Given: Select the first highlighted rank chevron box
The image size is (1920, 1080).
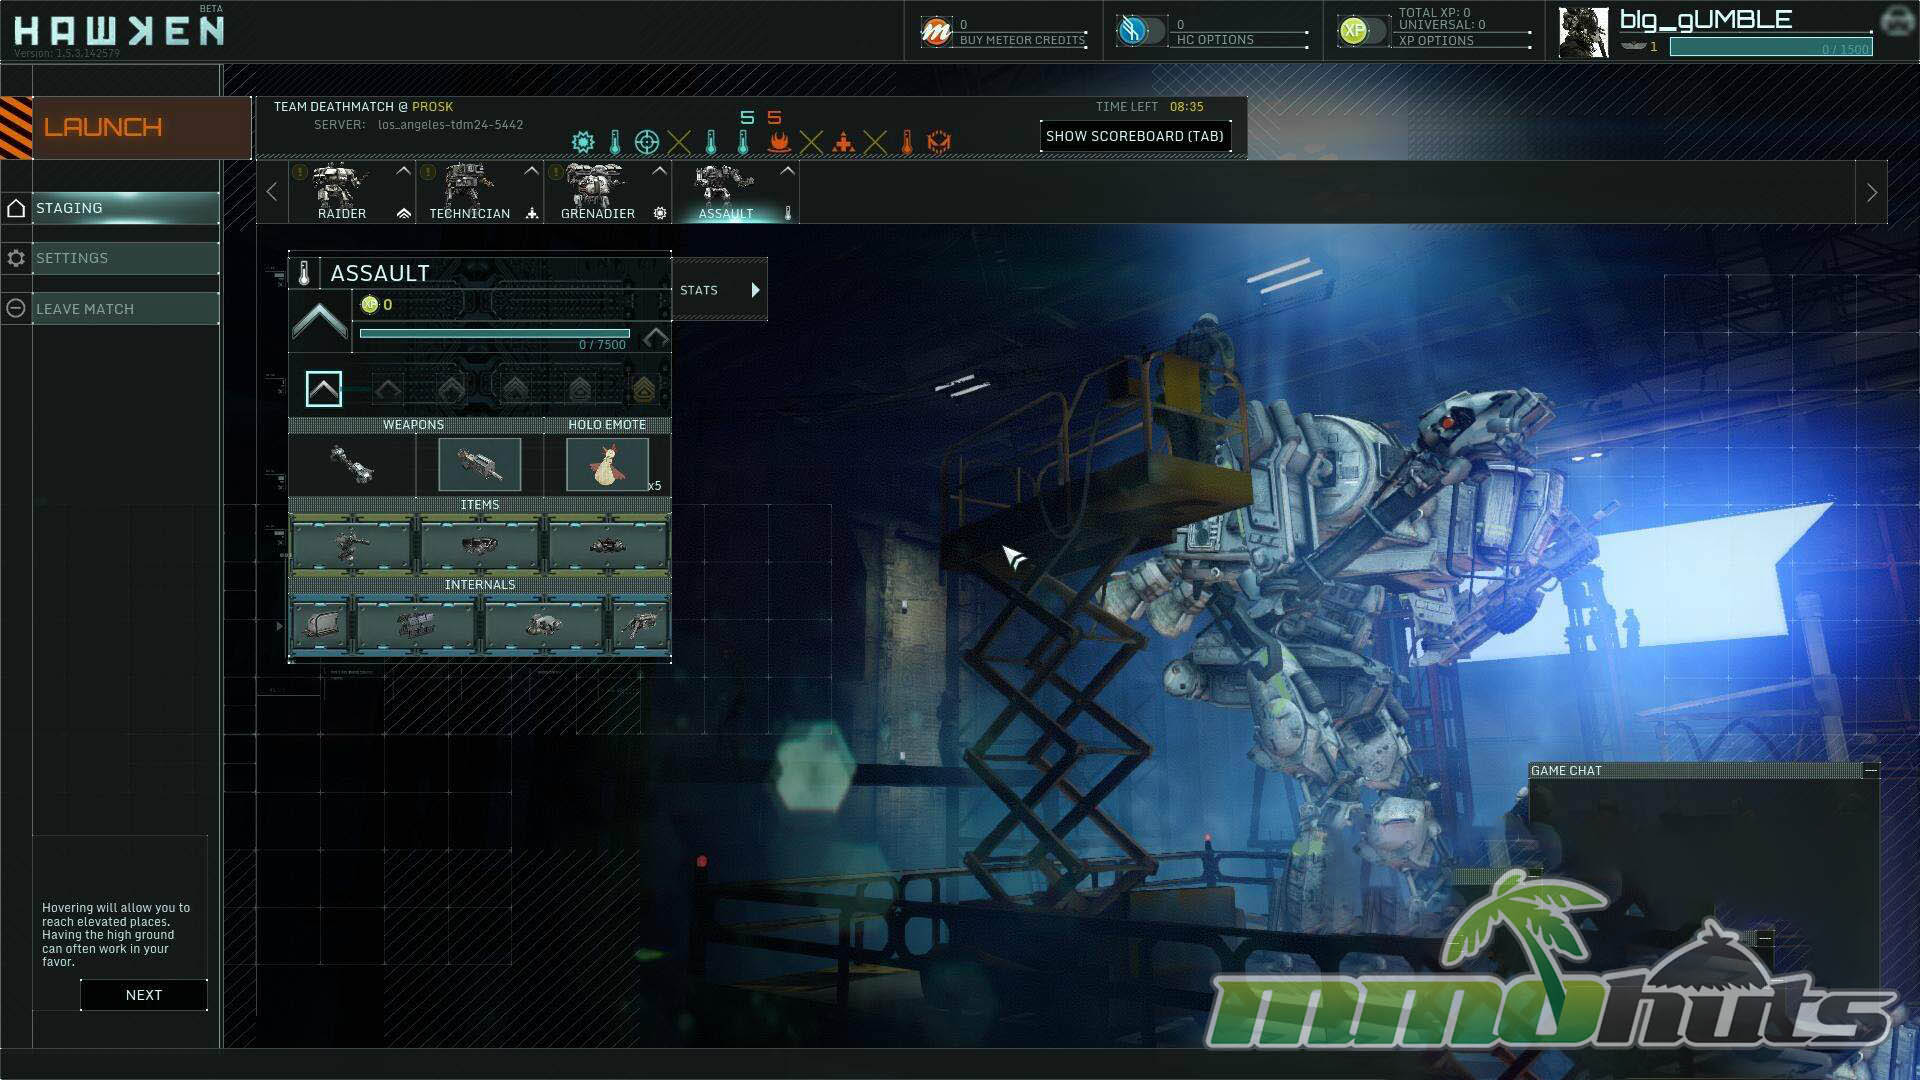Looking at the screenshot, I should (323, 389).
